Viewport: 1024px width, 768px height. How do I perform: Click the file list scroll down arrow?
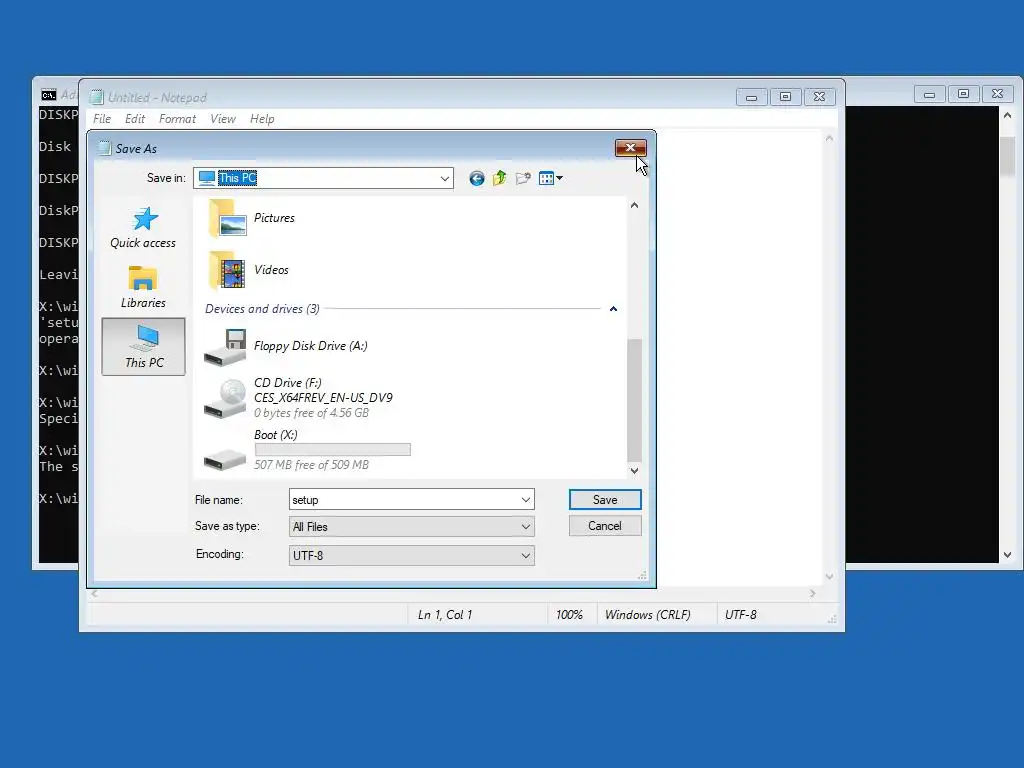[634, 471]
